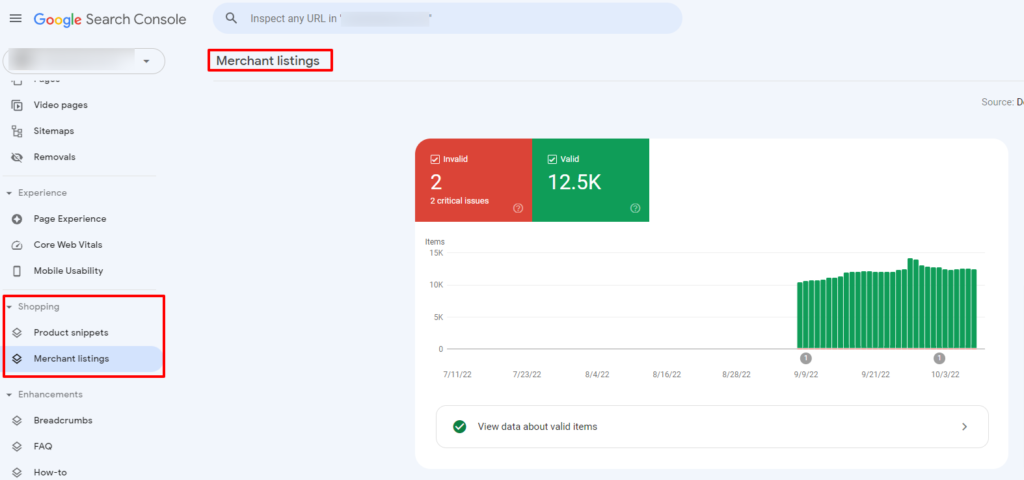Toggle the Invalid checkbox
Viewport: 1024px width, 480px height.
pos(435,159)
